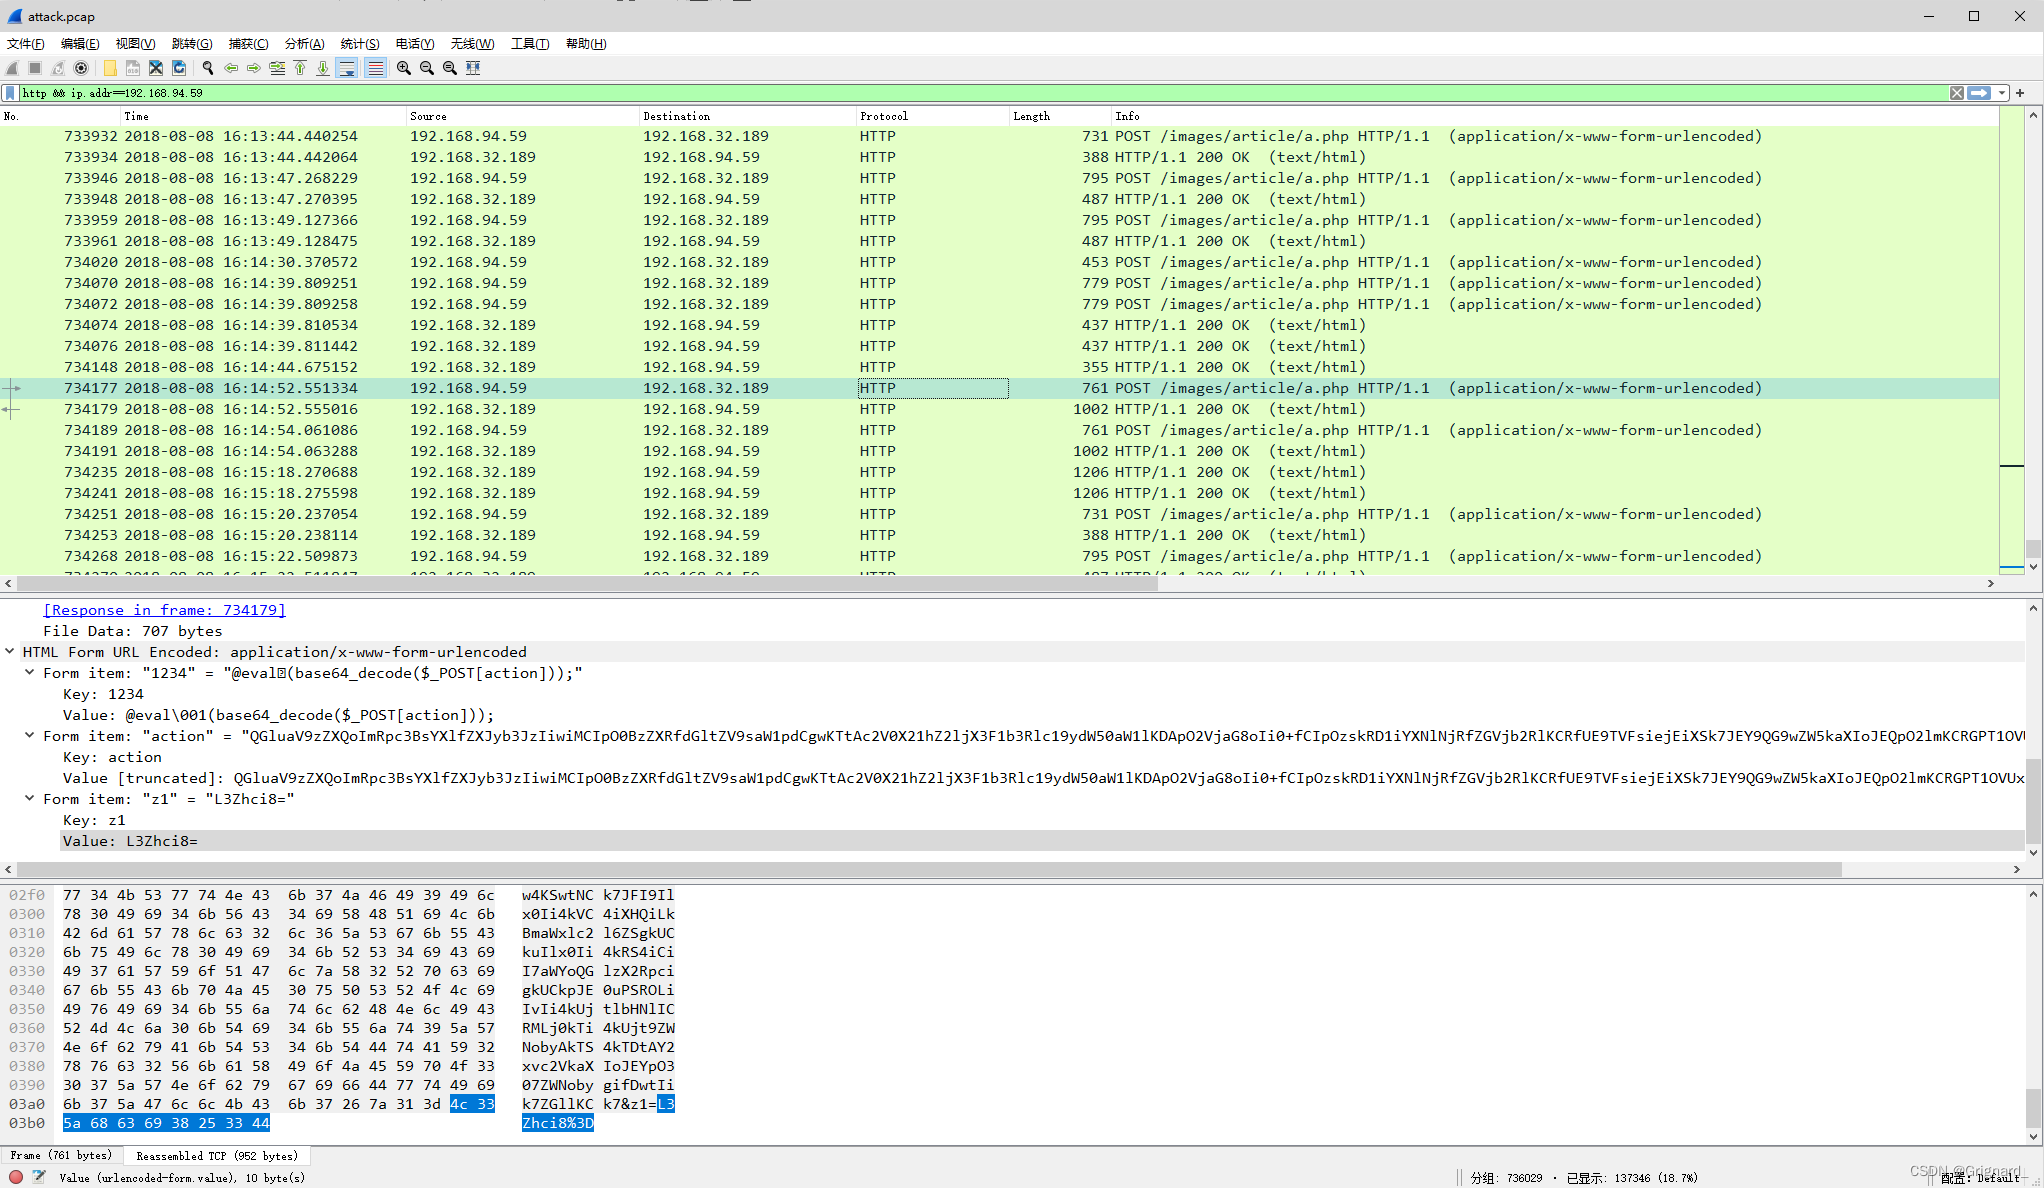Select the Value: L3Zhci8= detail row

click(1042, 841)
